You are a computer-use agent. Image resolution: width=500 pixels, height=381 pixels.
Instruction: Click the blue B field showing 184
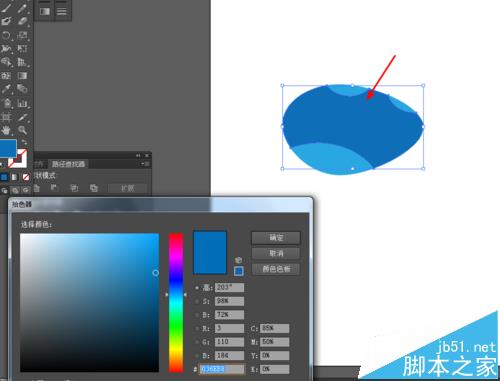coord(229,355)
